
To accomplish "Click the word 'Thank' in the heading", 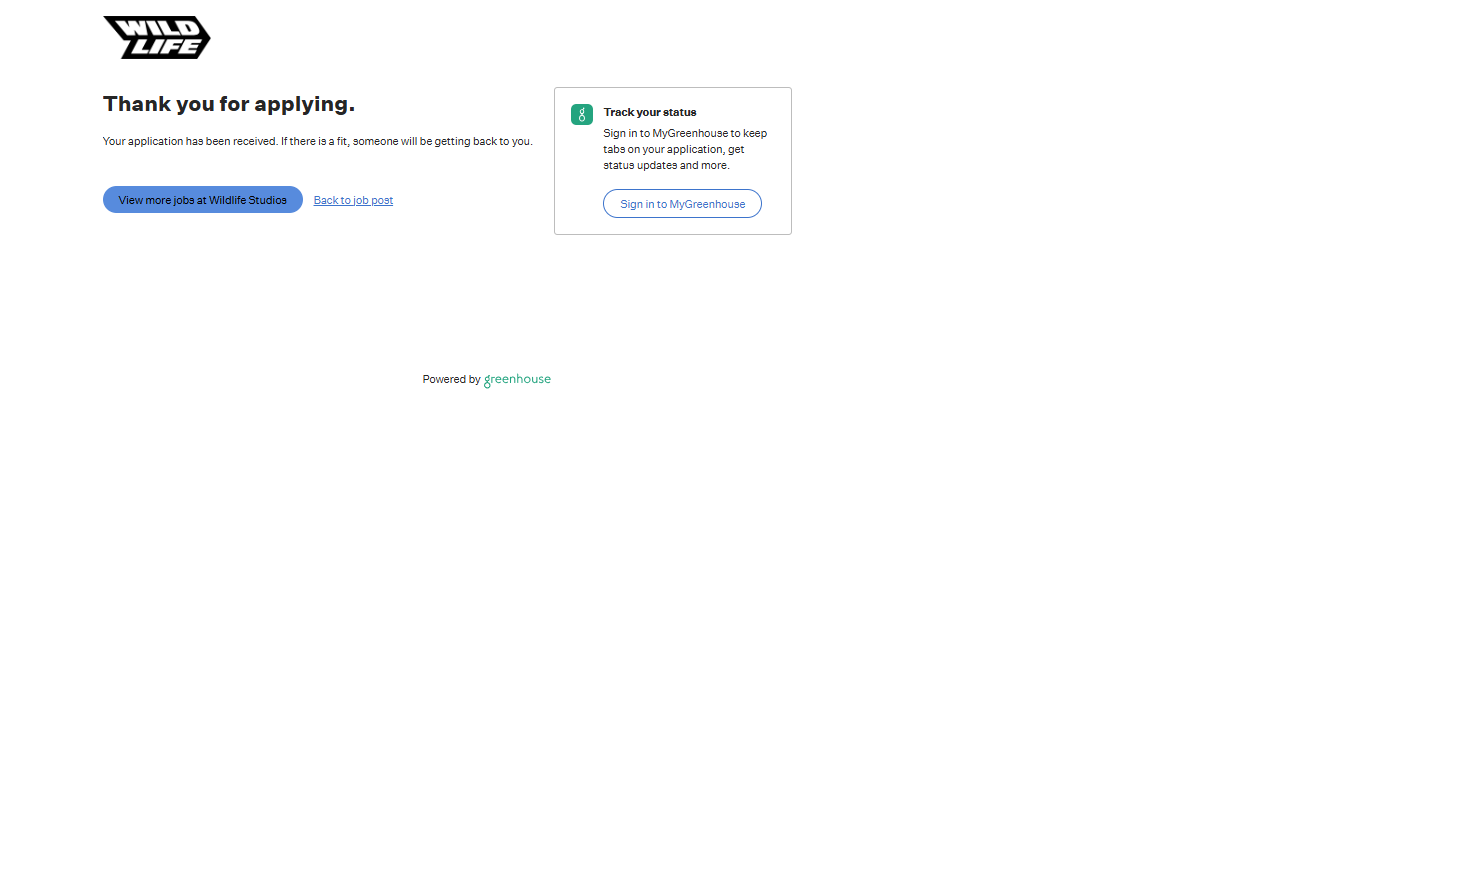I will (137, 104).
